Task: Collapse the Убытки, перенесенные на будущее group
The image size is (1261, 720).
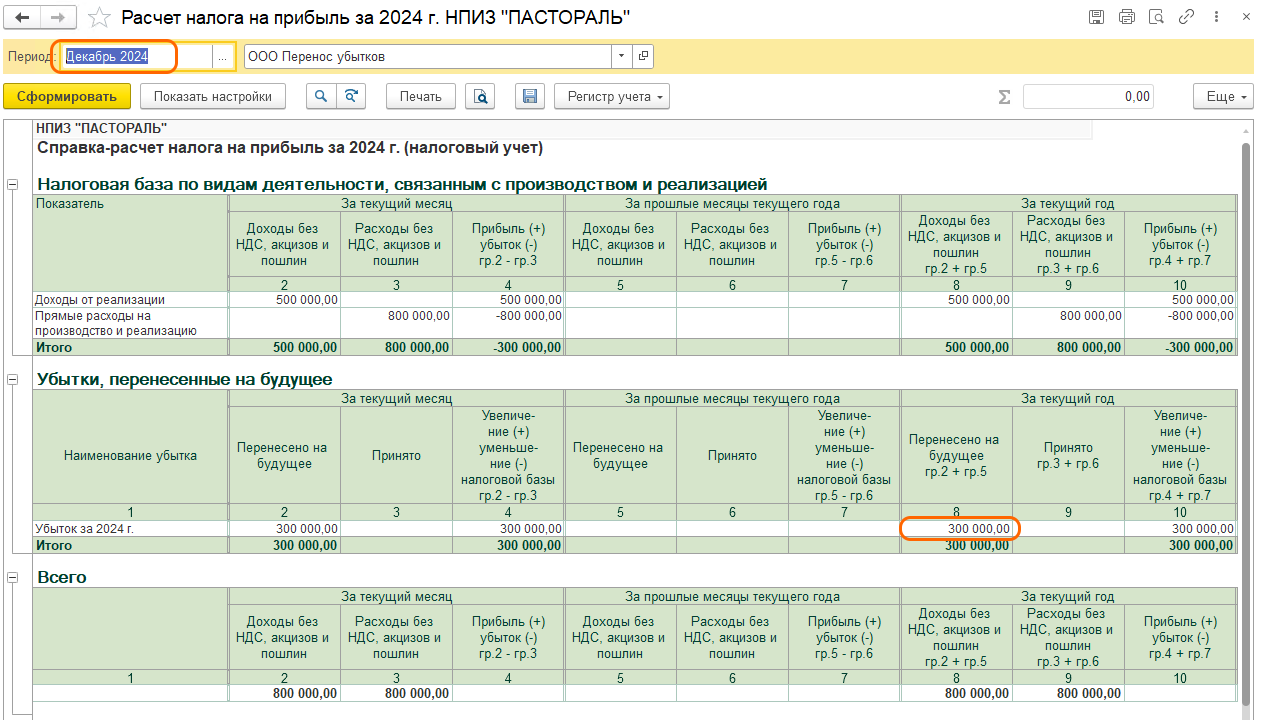Action: tap(13, 380)
